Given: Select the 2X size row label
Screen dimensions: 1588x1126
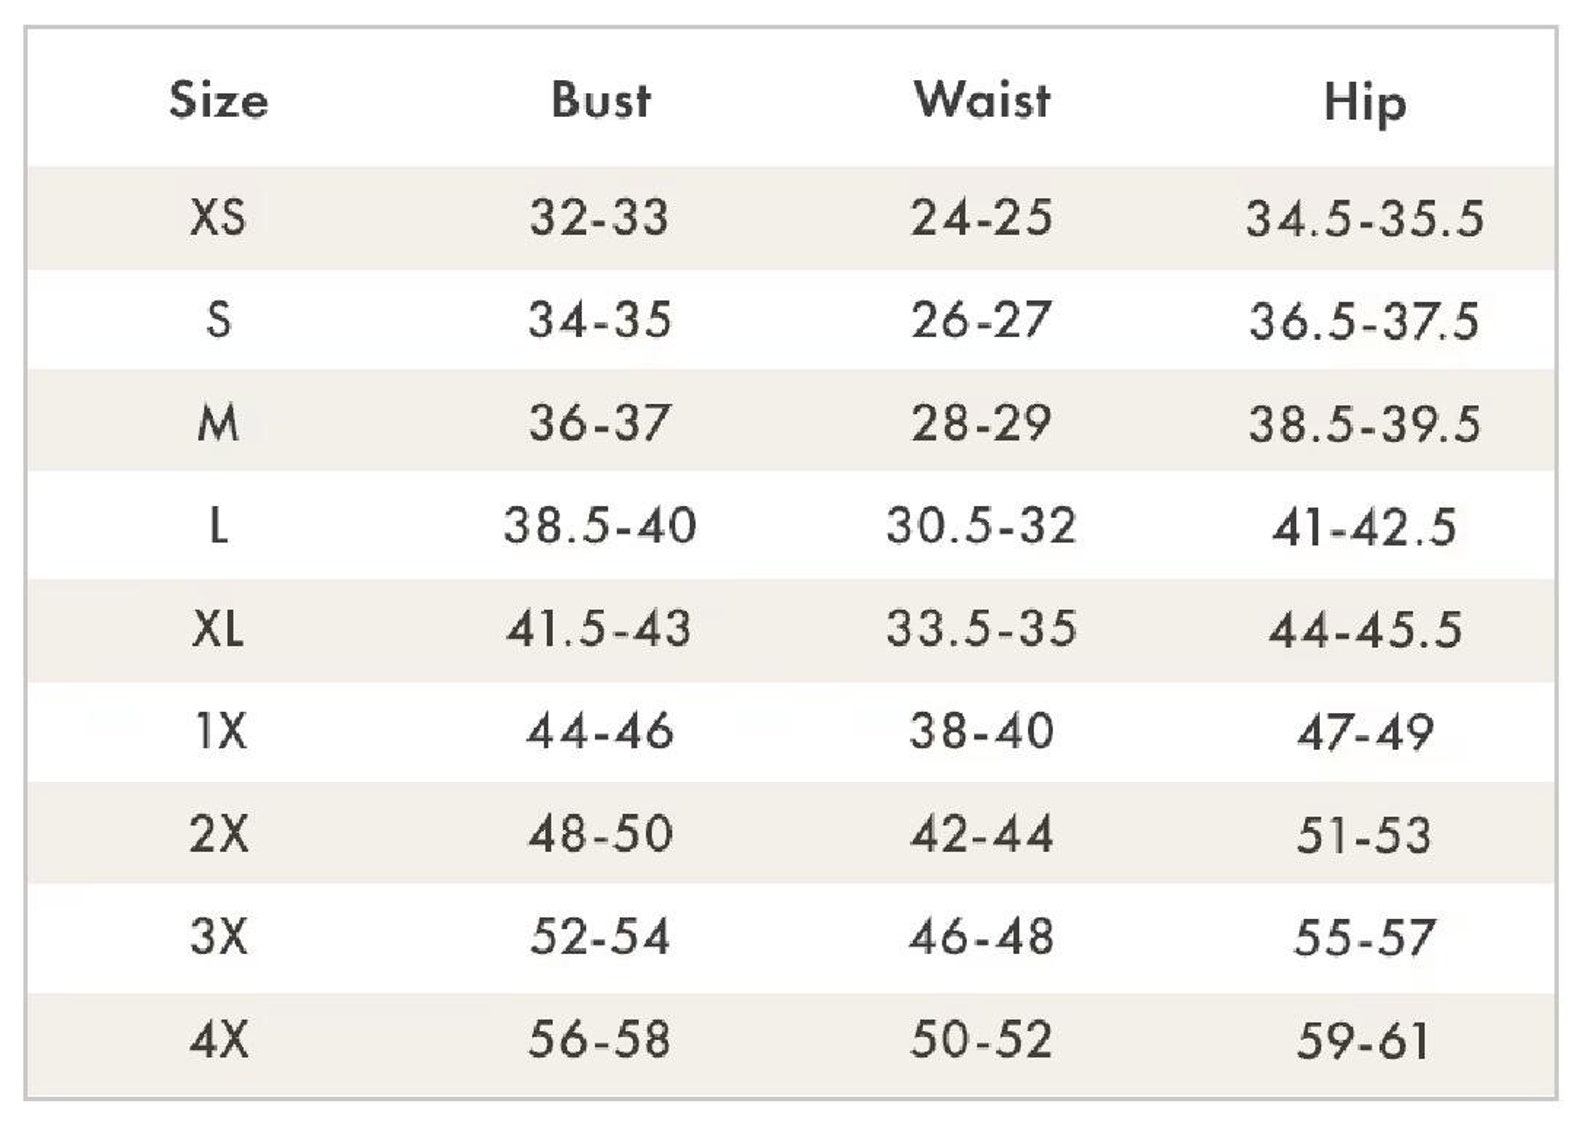Looking at the screenshot, I should coord(219,834).
